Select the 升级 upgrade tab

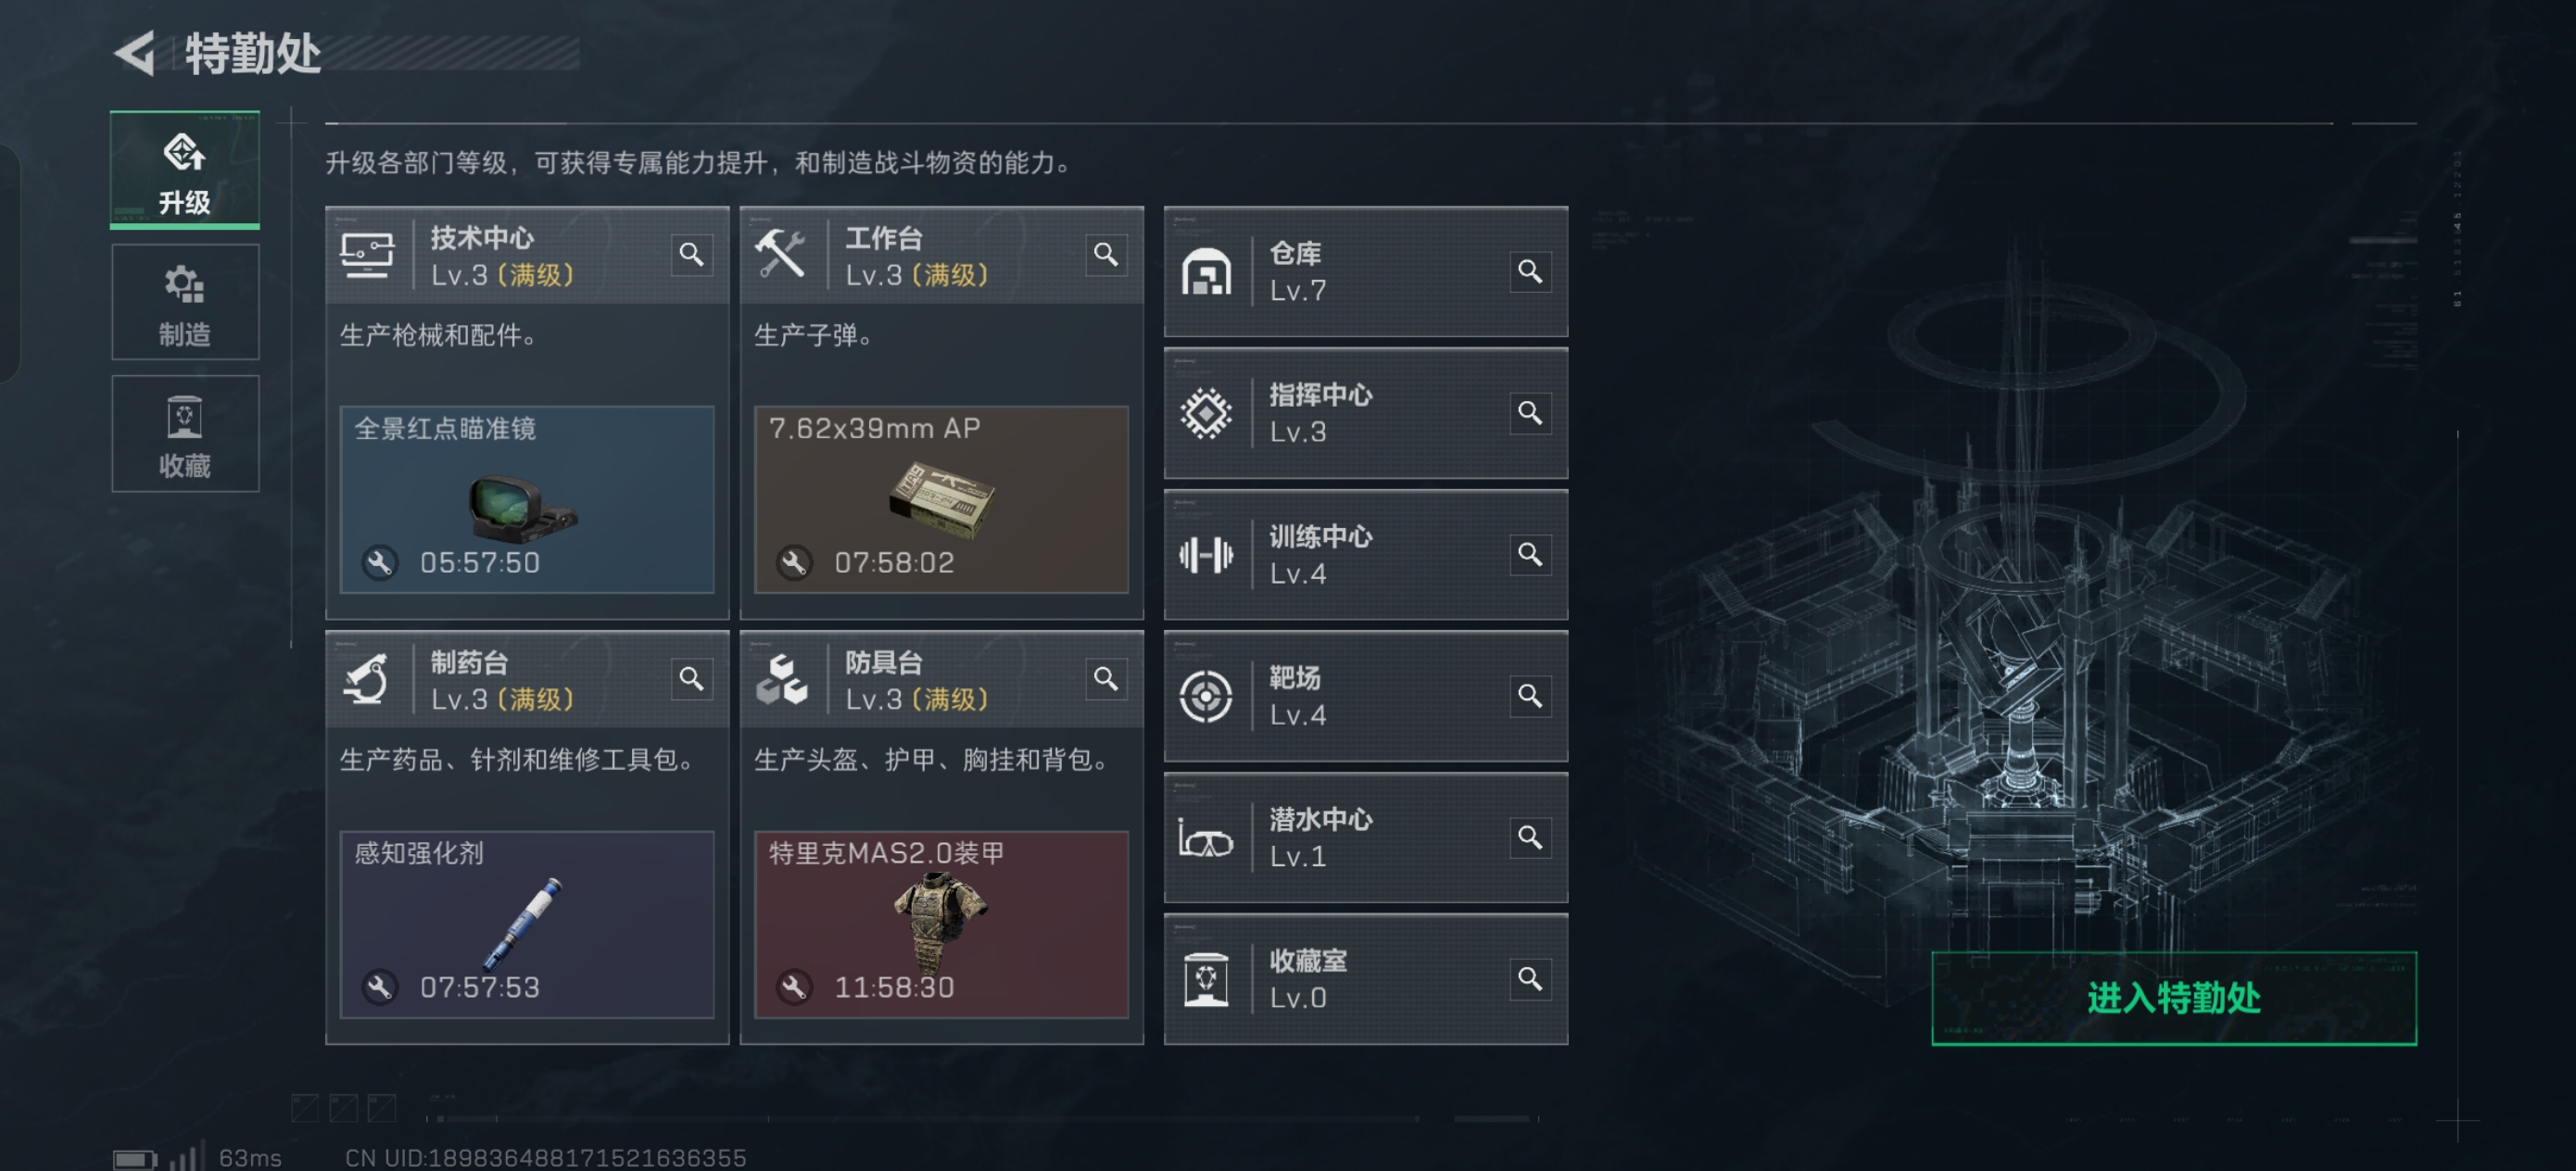[185, 169]
